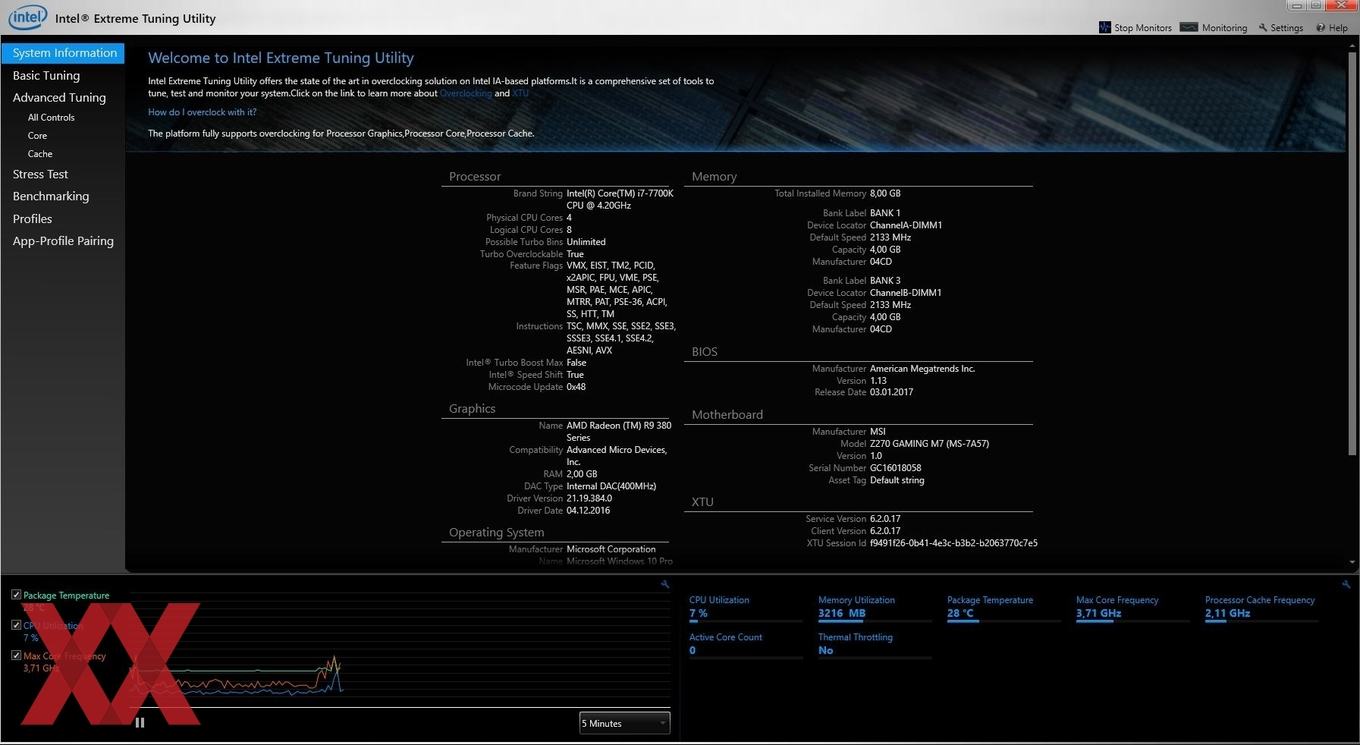
Task: Click the Overclocking link
Action: point(466,93)
